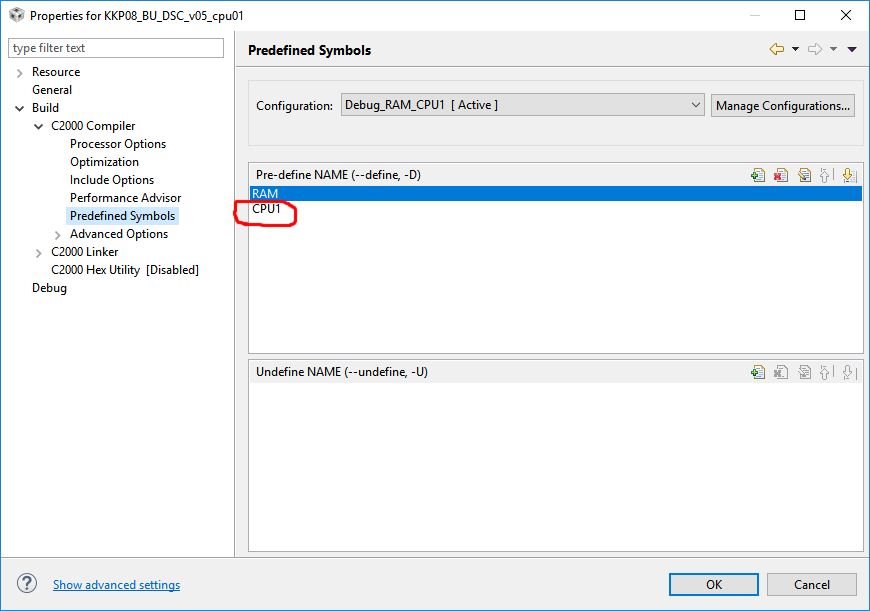The height and width of the screenshot is (611, 870).
Task: Select C2000 Hex Utility [Disabled]
Action: pos(125,270)
